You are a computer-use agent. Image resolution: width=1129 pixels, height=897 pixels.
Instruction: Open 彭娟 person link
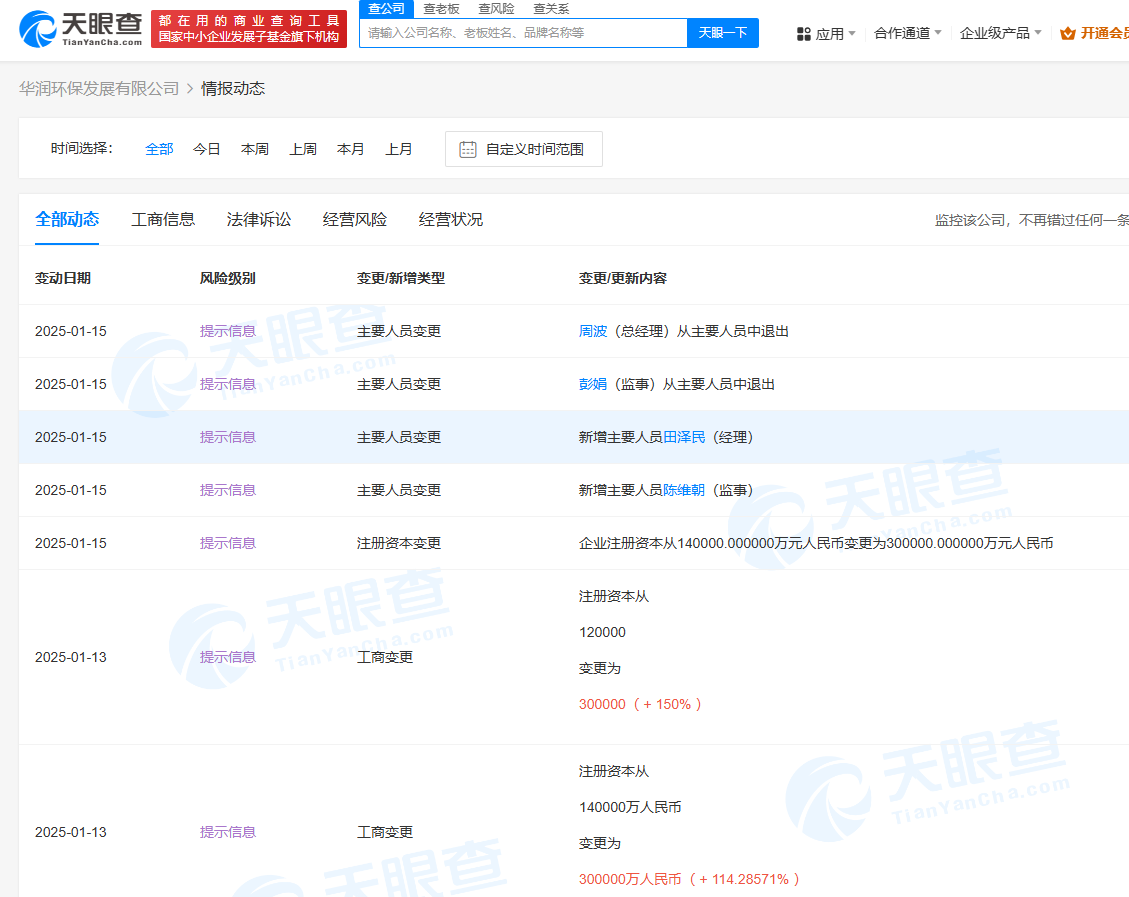coord(593,384)
